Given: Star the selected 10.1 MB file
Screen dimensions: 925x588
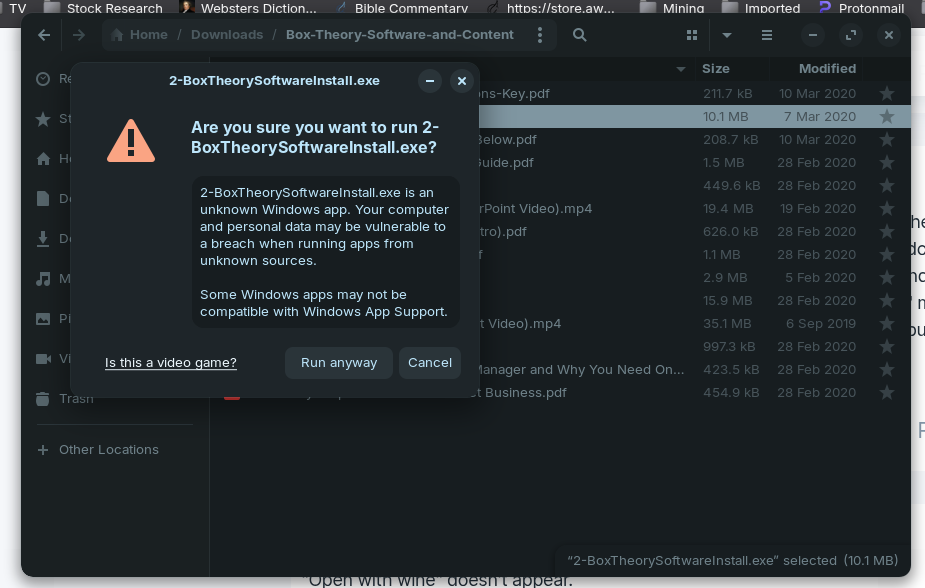Looking at the screenshot, I should (887, 116).
